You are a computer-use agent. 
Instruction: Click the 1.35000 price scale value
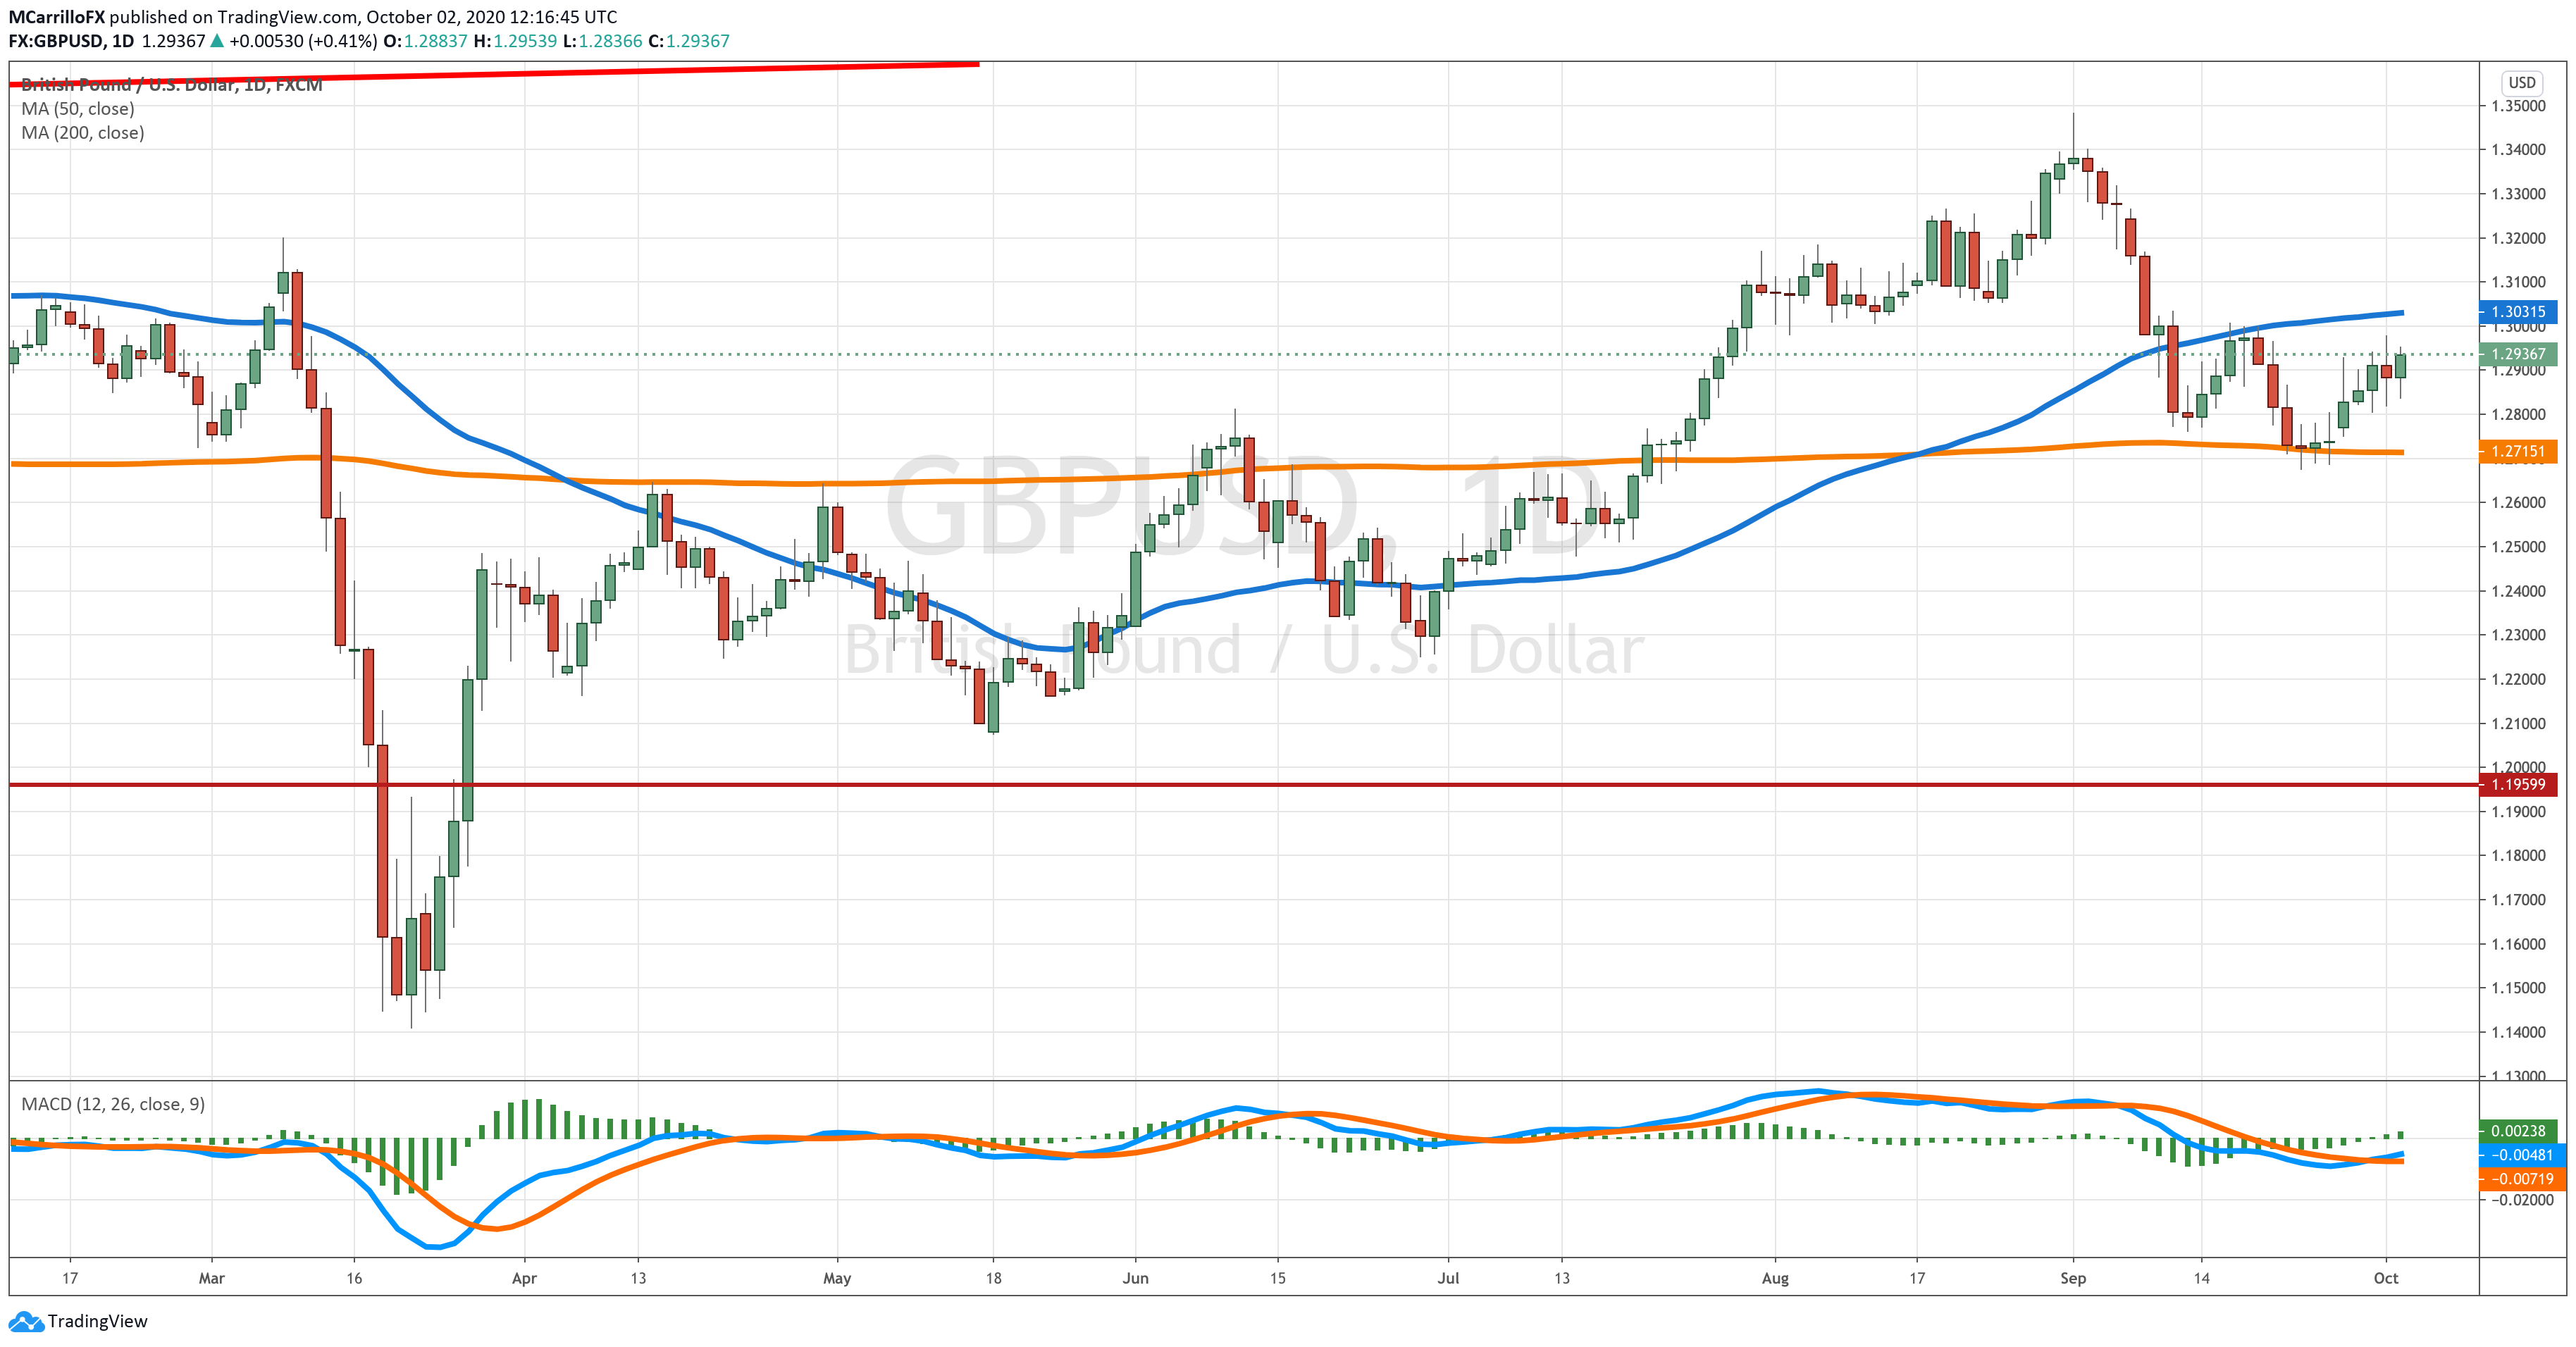tap(2518, 106)
